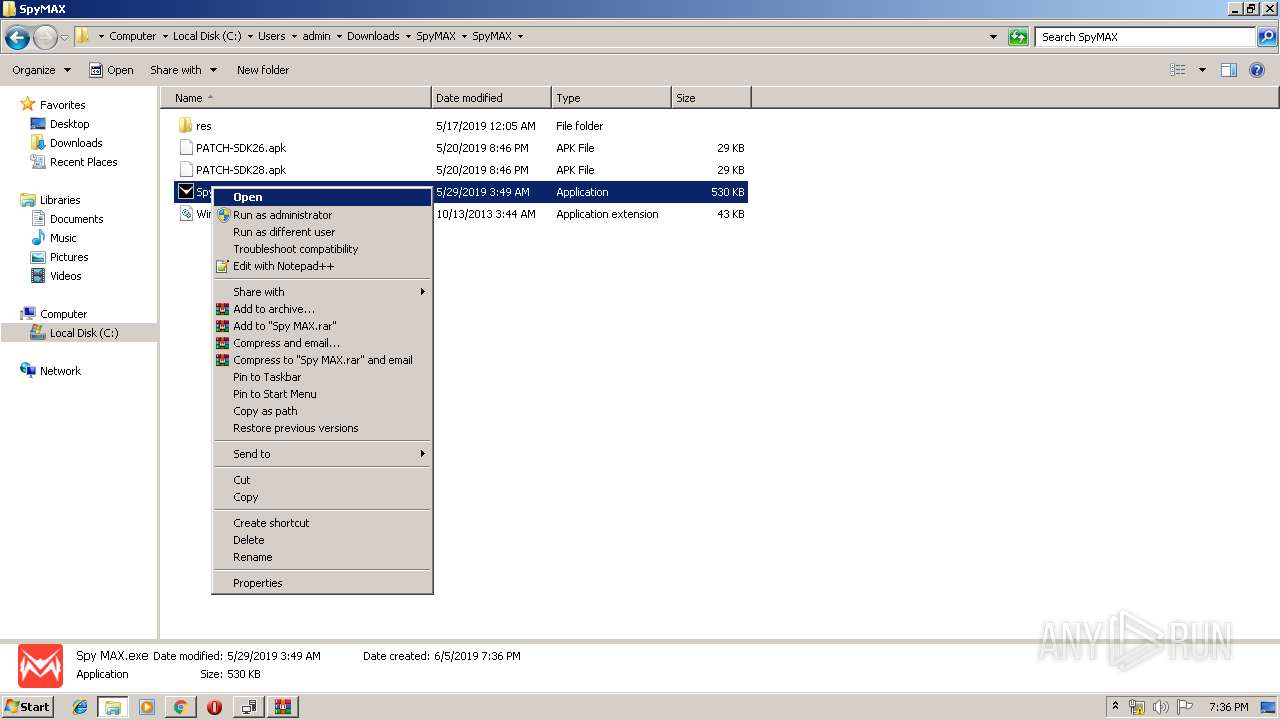Click the Spy MAX.exe application icon
Viewport: 1280px width, 720px height.
185,192
